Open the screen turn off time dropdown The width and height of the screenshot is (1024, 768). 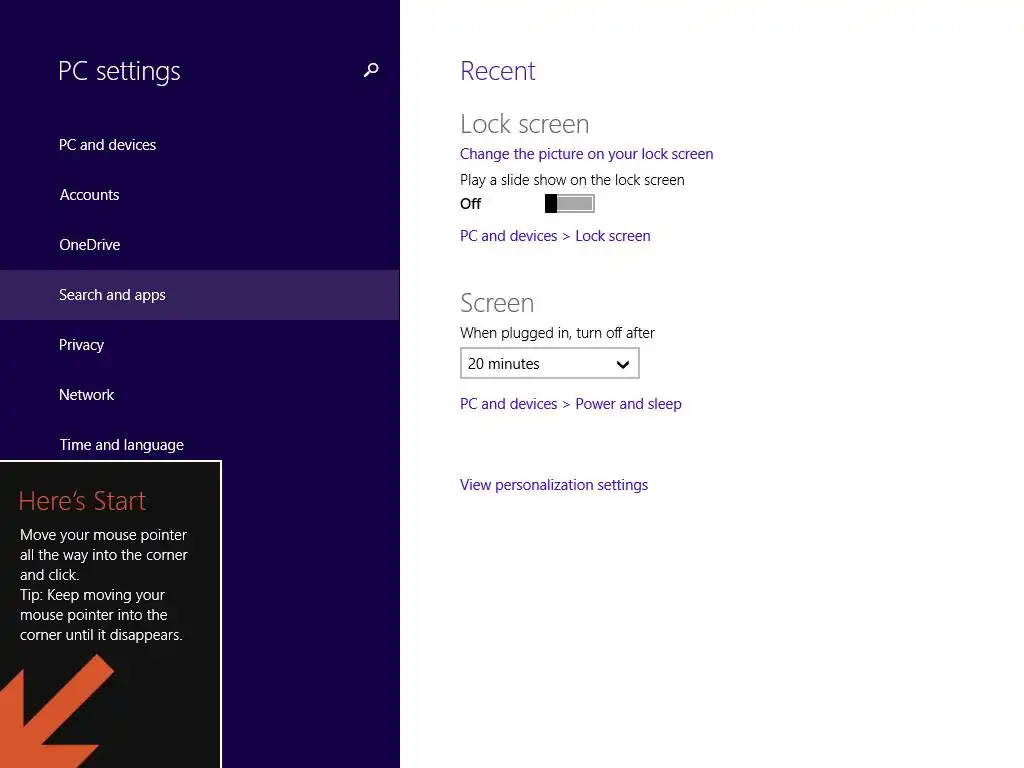[549, 364]
